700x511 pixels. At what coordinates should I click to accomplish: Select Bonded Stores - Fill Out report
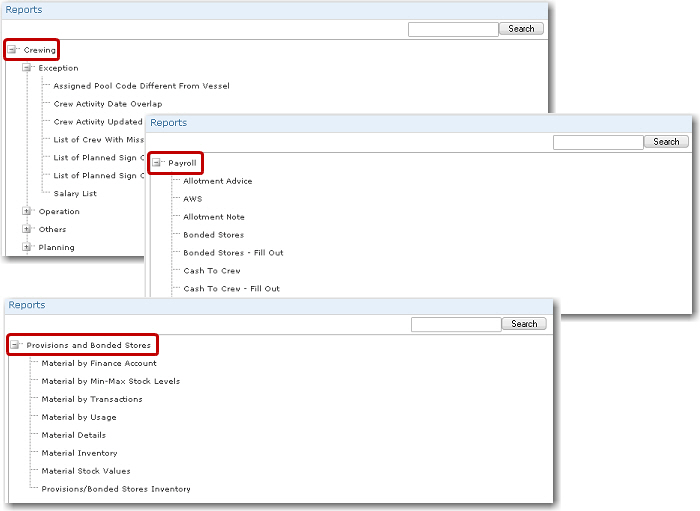point(233,253)
